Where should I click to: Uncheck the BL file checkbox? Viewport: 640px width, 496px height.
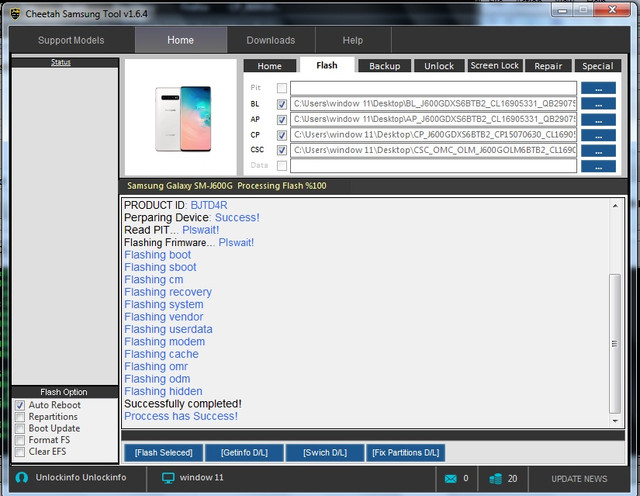point(282,104)
